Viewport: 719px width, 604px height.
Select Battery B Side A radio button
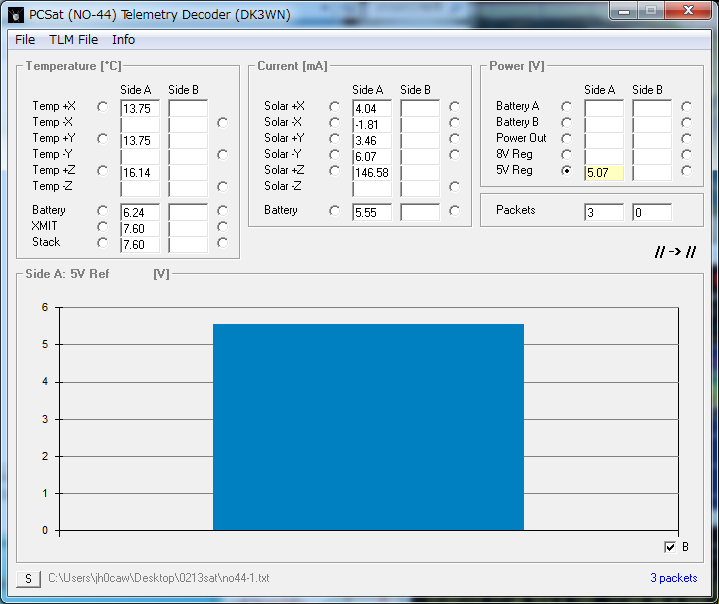(567, 122)
